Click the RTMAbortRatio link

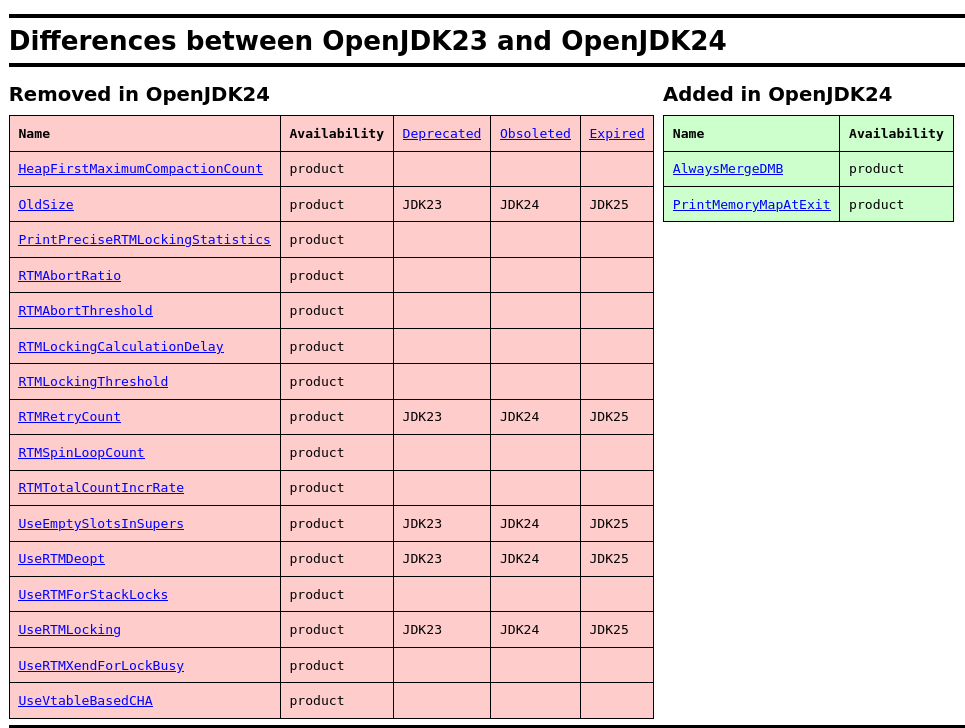click(70, 276)
